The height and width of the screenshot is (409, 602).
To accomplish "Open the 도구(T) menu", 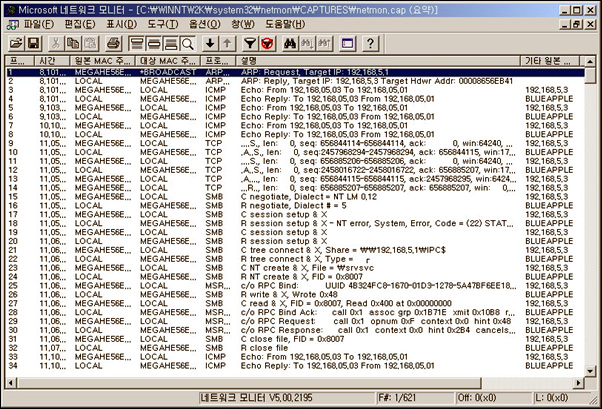I will pyautogui.click(x=163, y=24).
